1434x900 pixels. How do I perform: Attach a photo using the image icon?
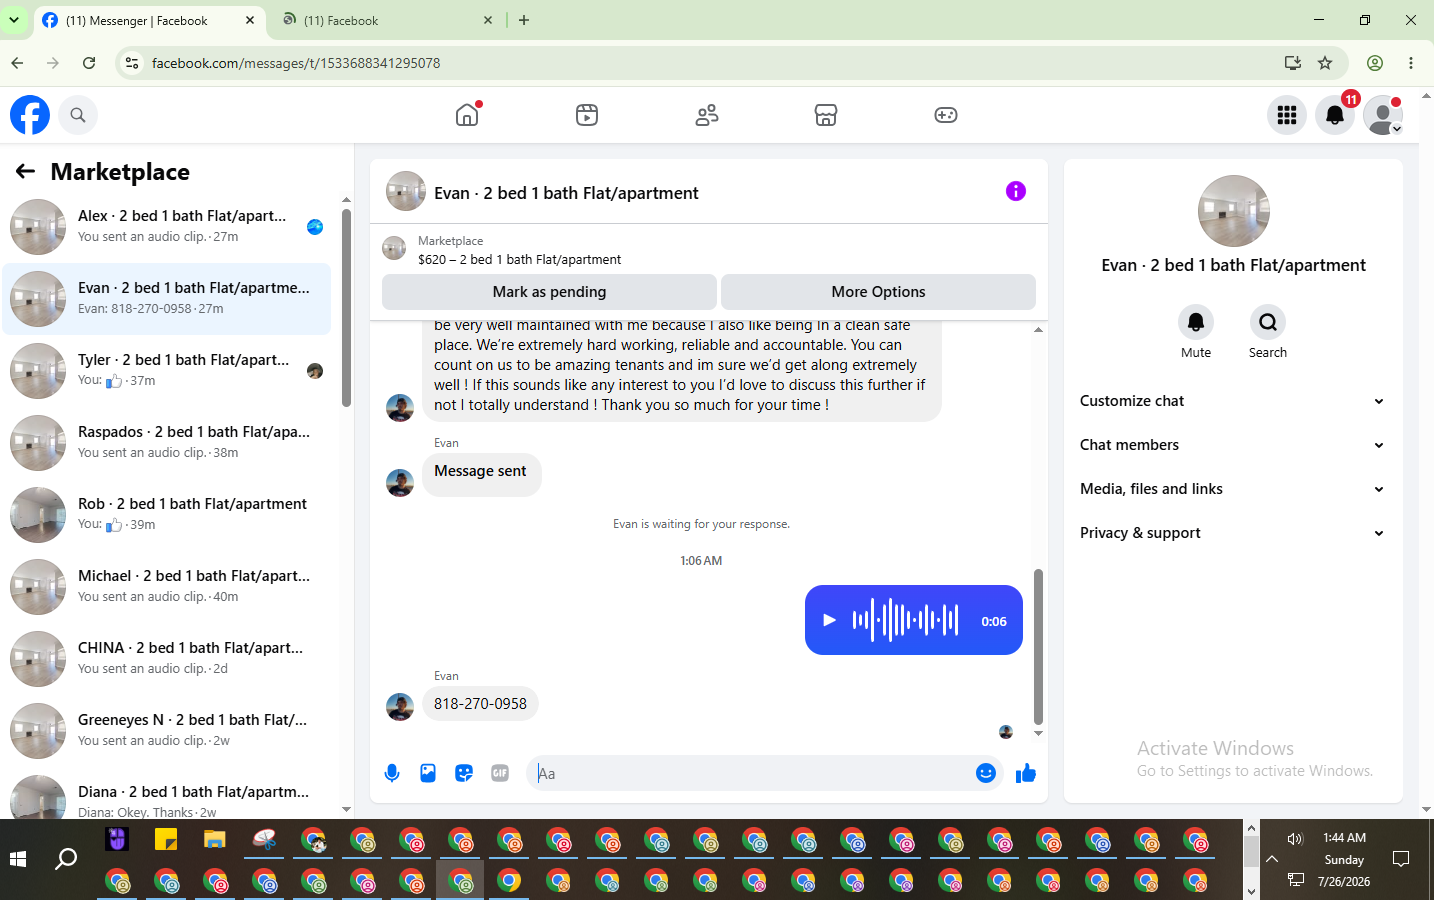428,773
